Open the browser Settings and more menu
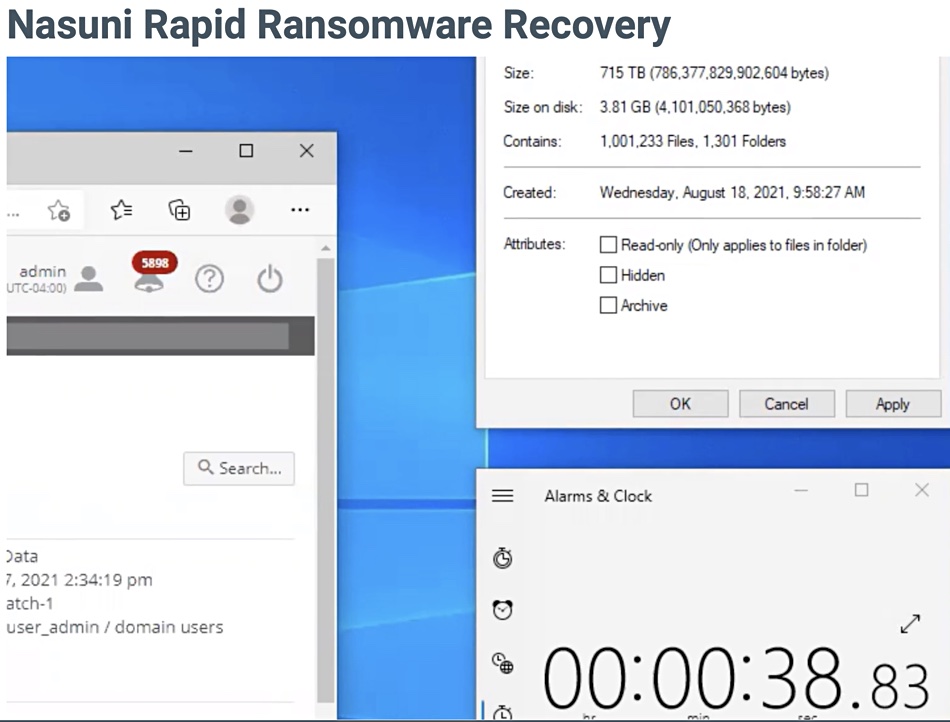The width and height of the screenshot is (950, 722). pos(300,210)
